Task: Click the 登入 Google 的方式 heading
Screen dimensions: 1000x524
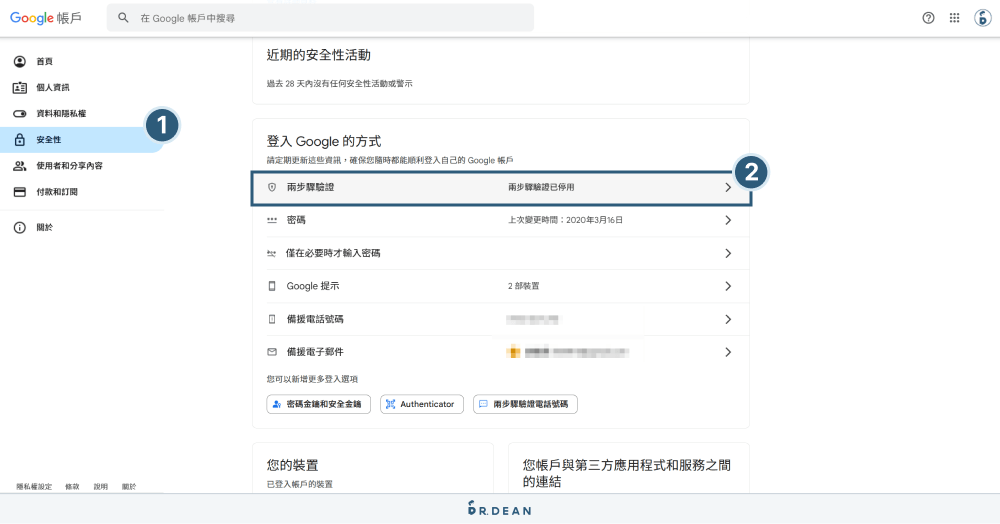Action: click(323, 142)
